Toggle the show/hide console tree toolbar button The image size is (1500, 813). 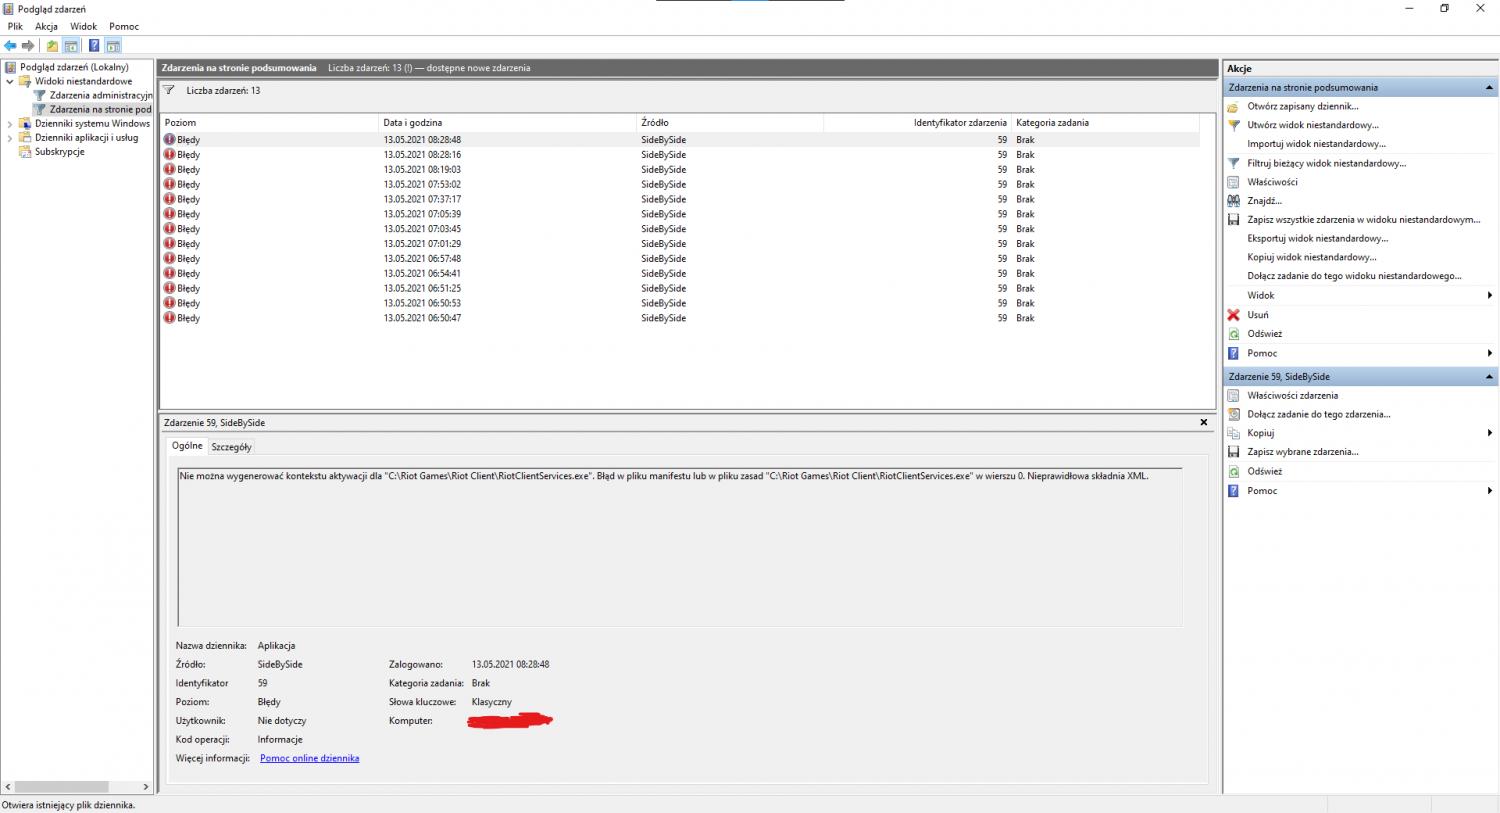point(71,46)
